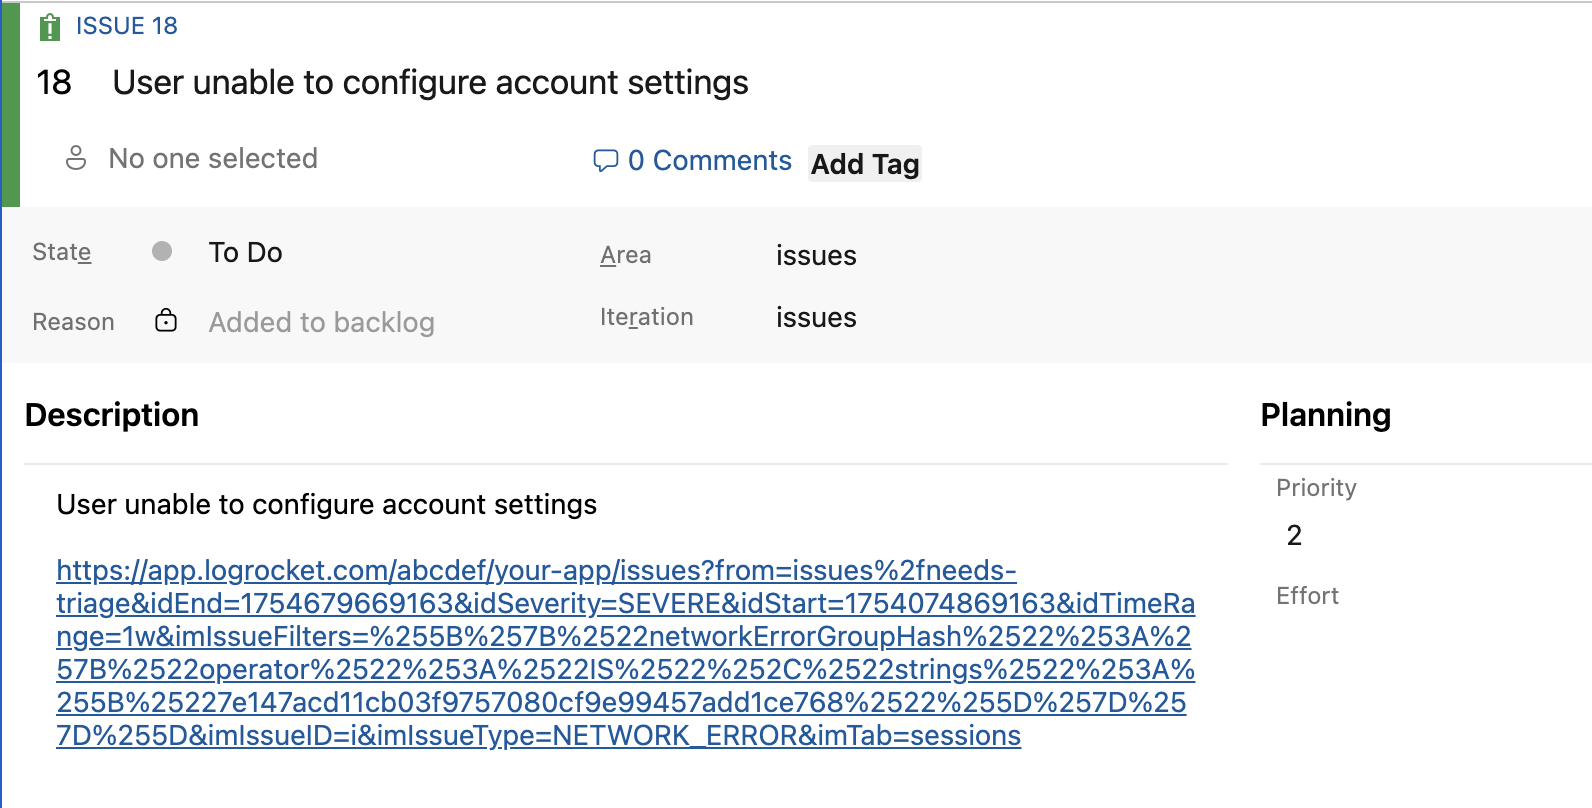Click the green issue clipboard icon
Screen dimensions: 1592x808
point(49,27)
